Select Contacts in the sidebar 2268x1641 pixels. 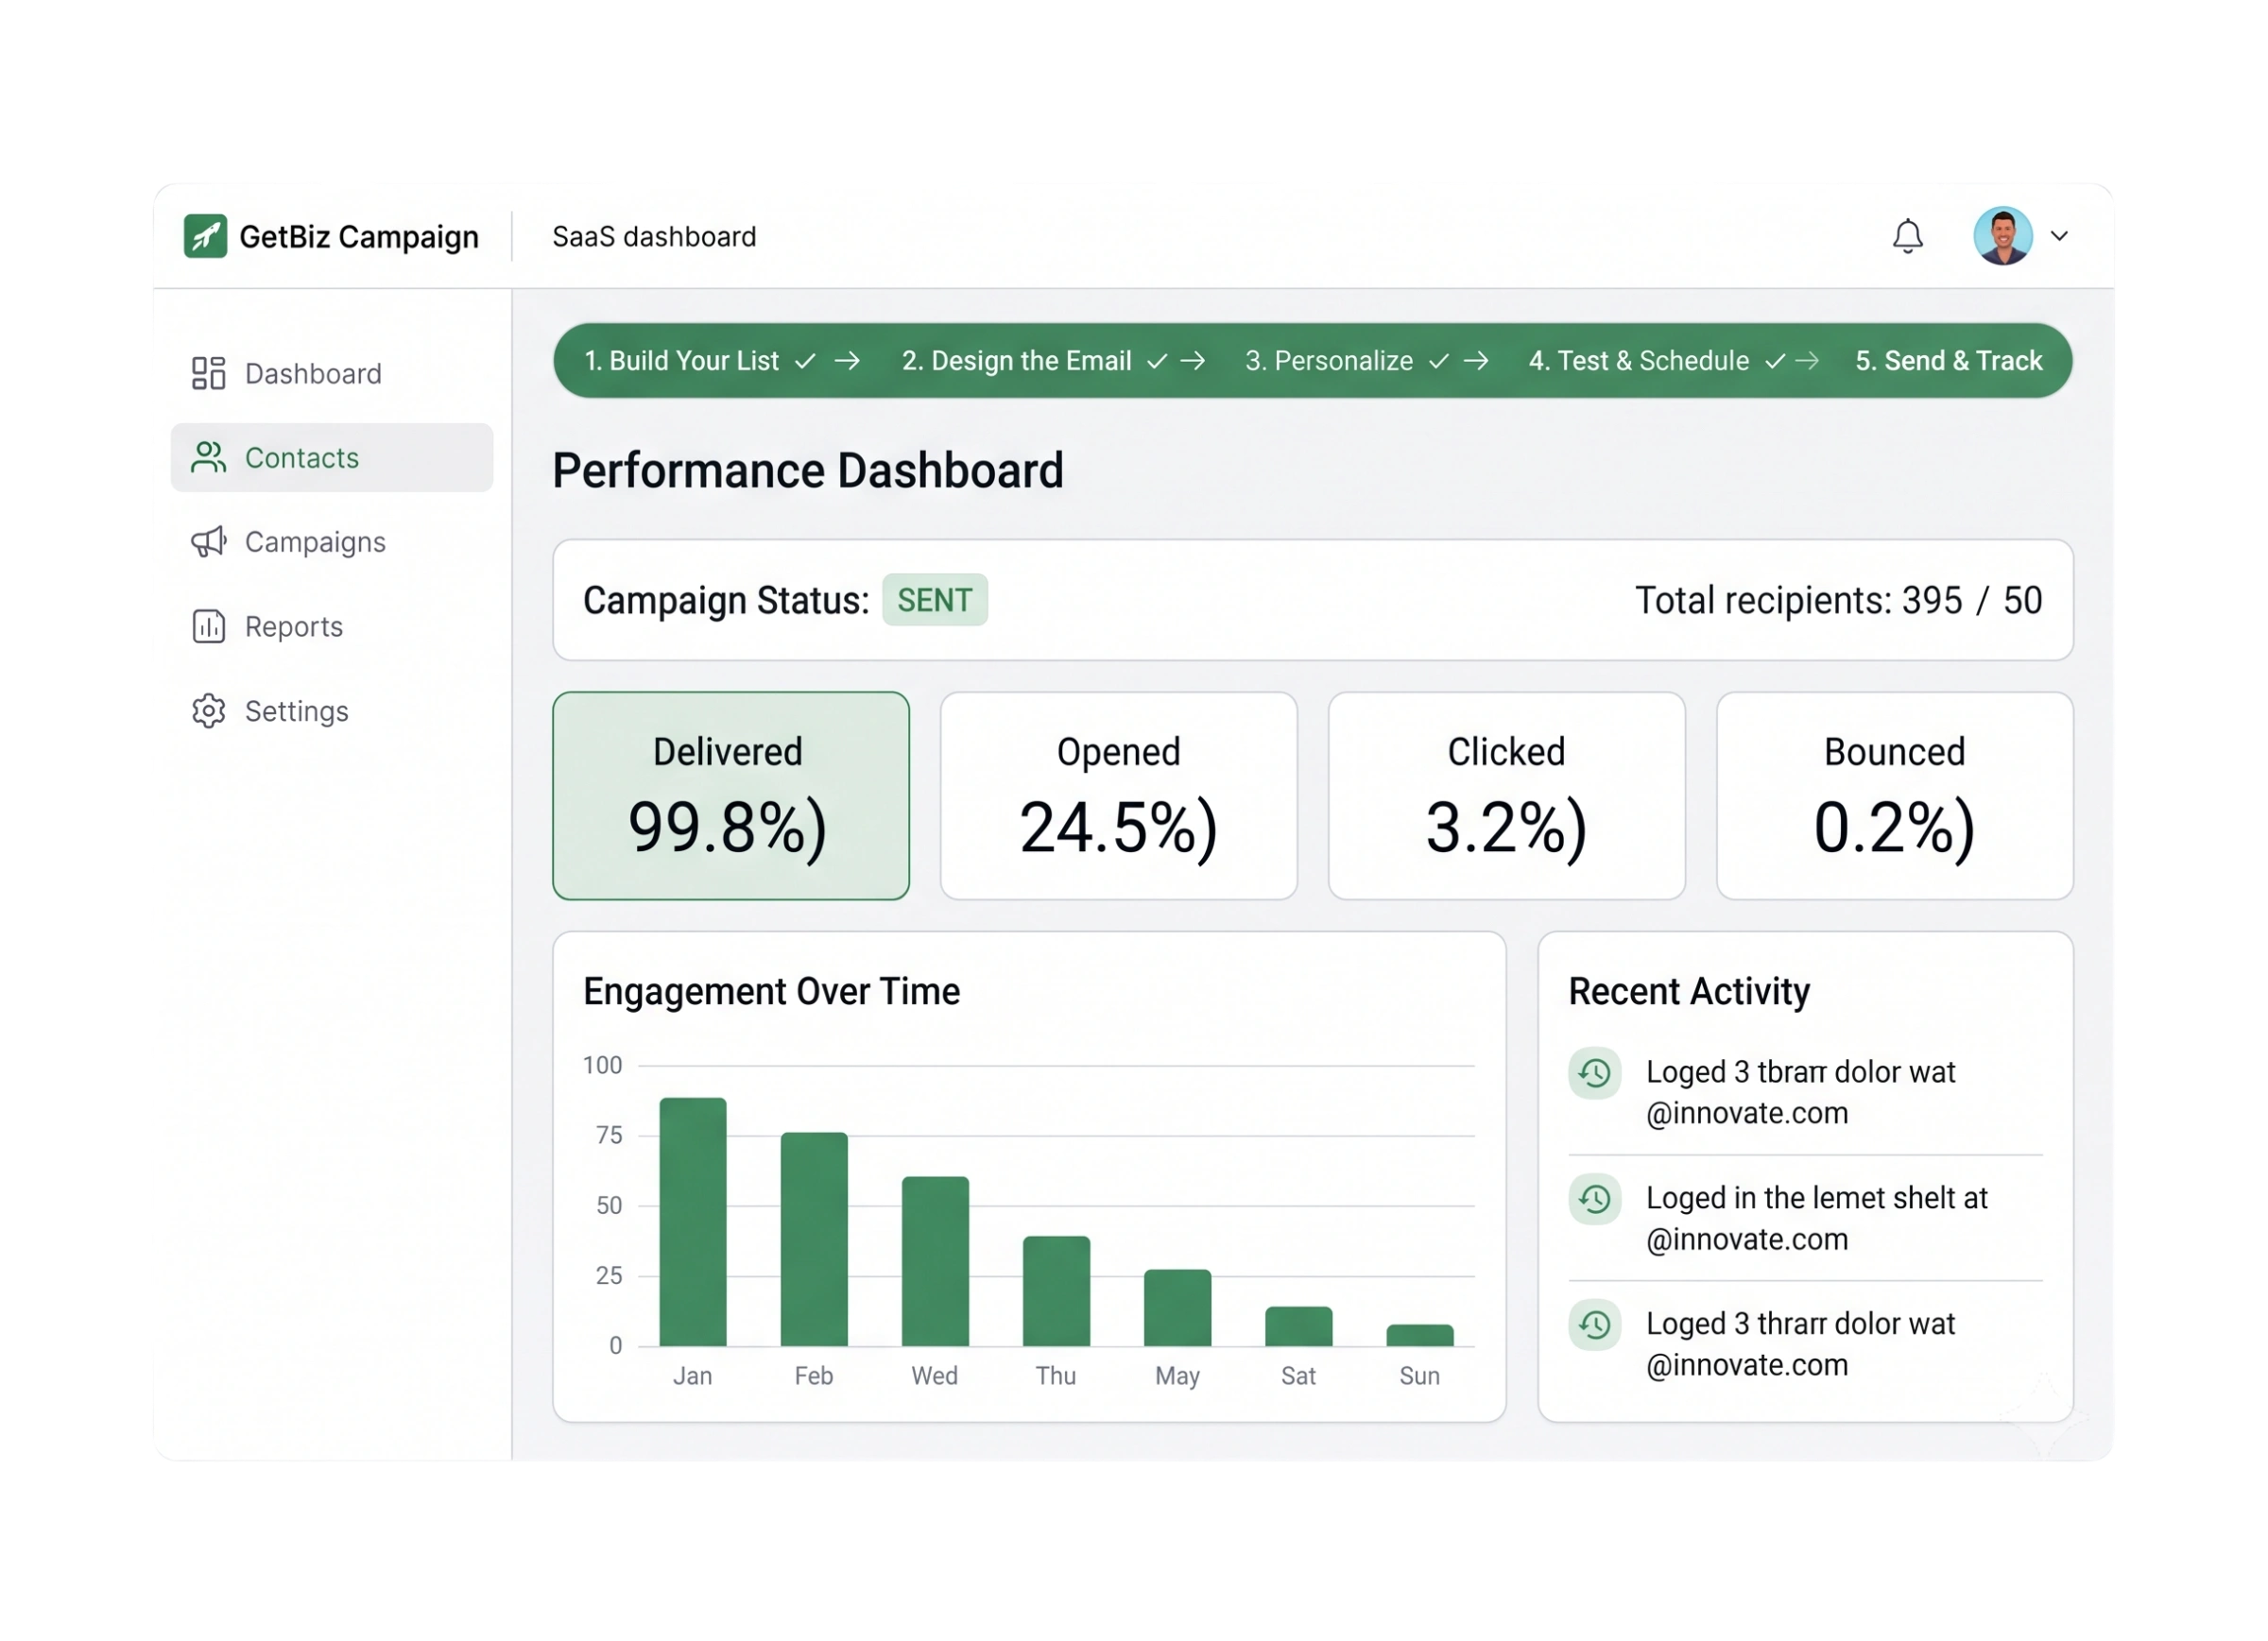[x=332, y=457]
